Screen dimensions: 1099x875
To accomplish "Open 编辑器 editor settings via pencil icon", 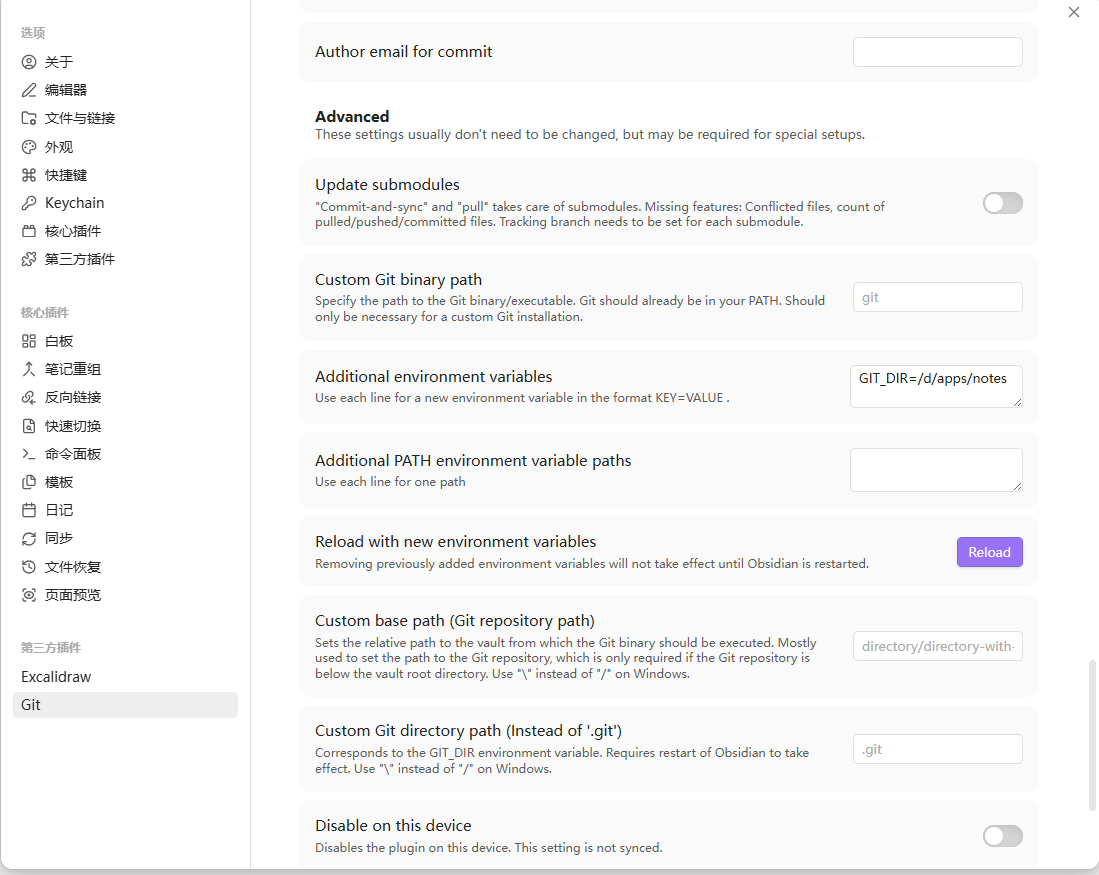I will (x=29, y=90).
